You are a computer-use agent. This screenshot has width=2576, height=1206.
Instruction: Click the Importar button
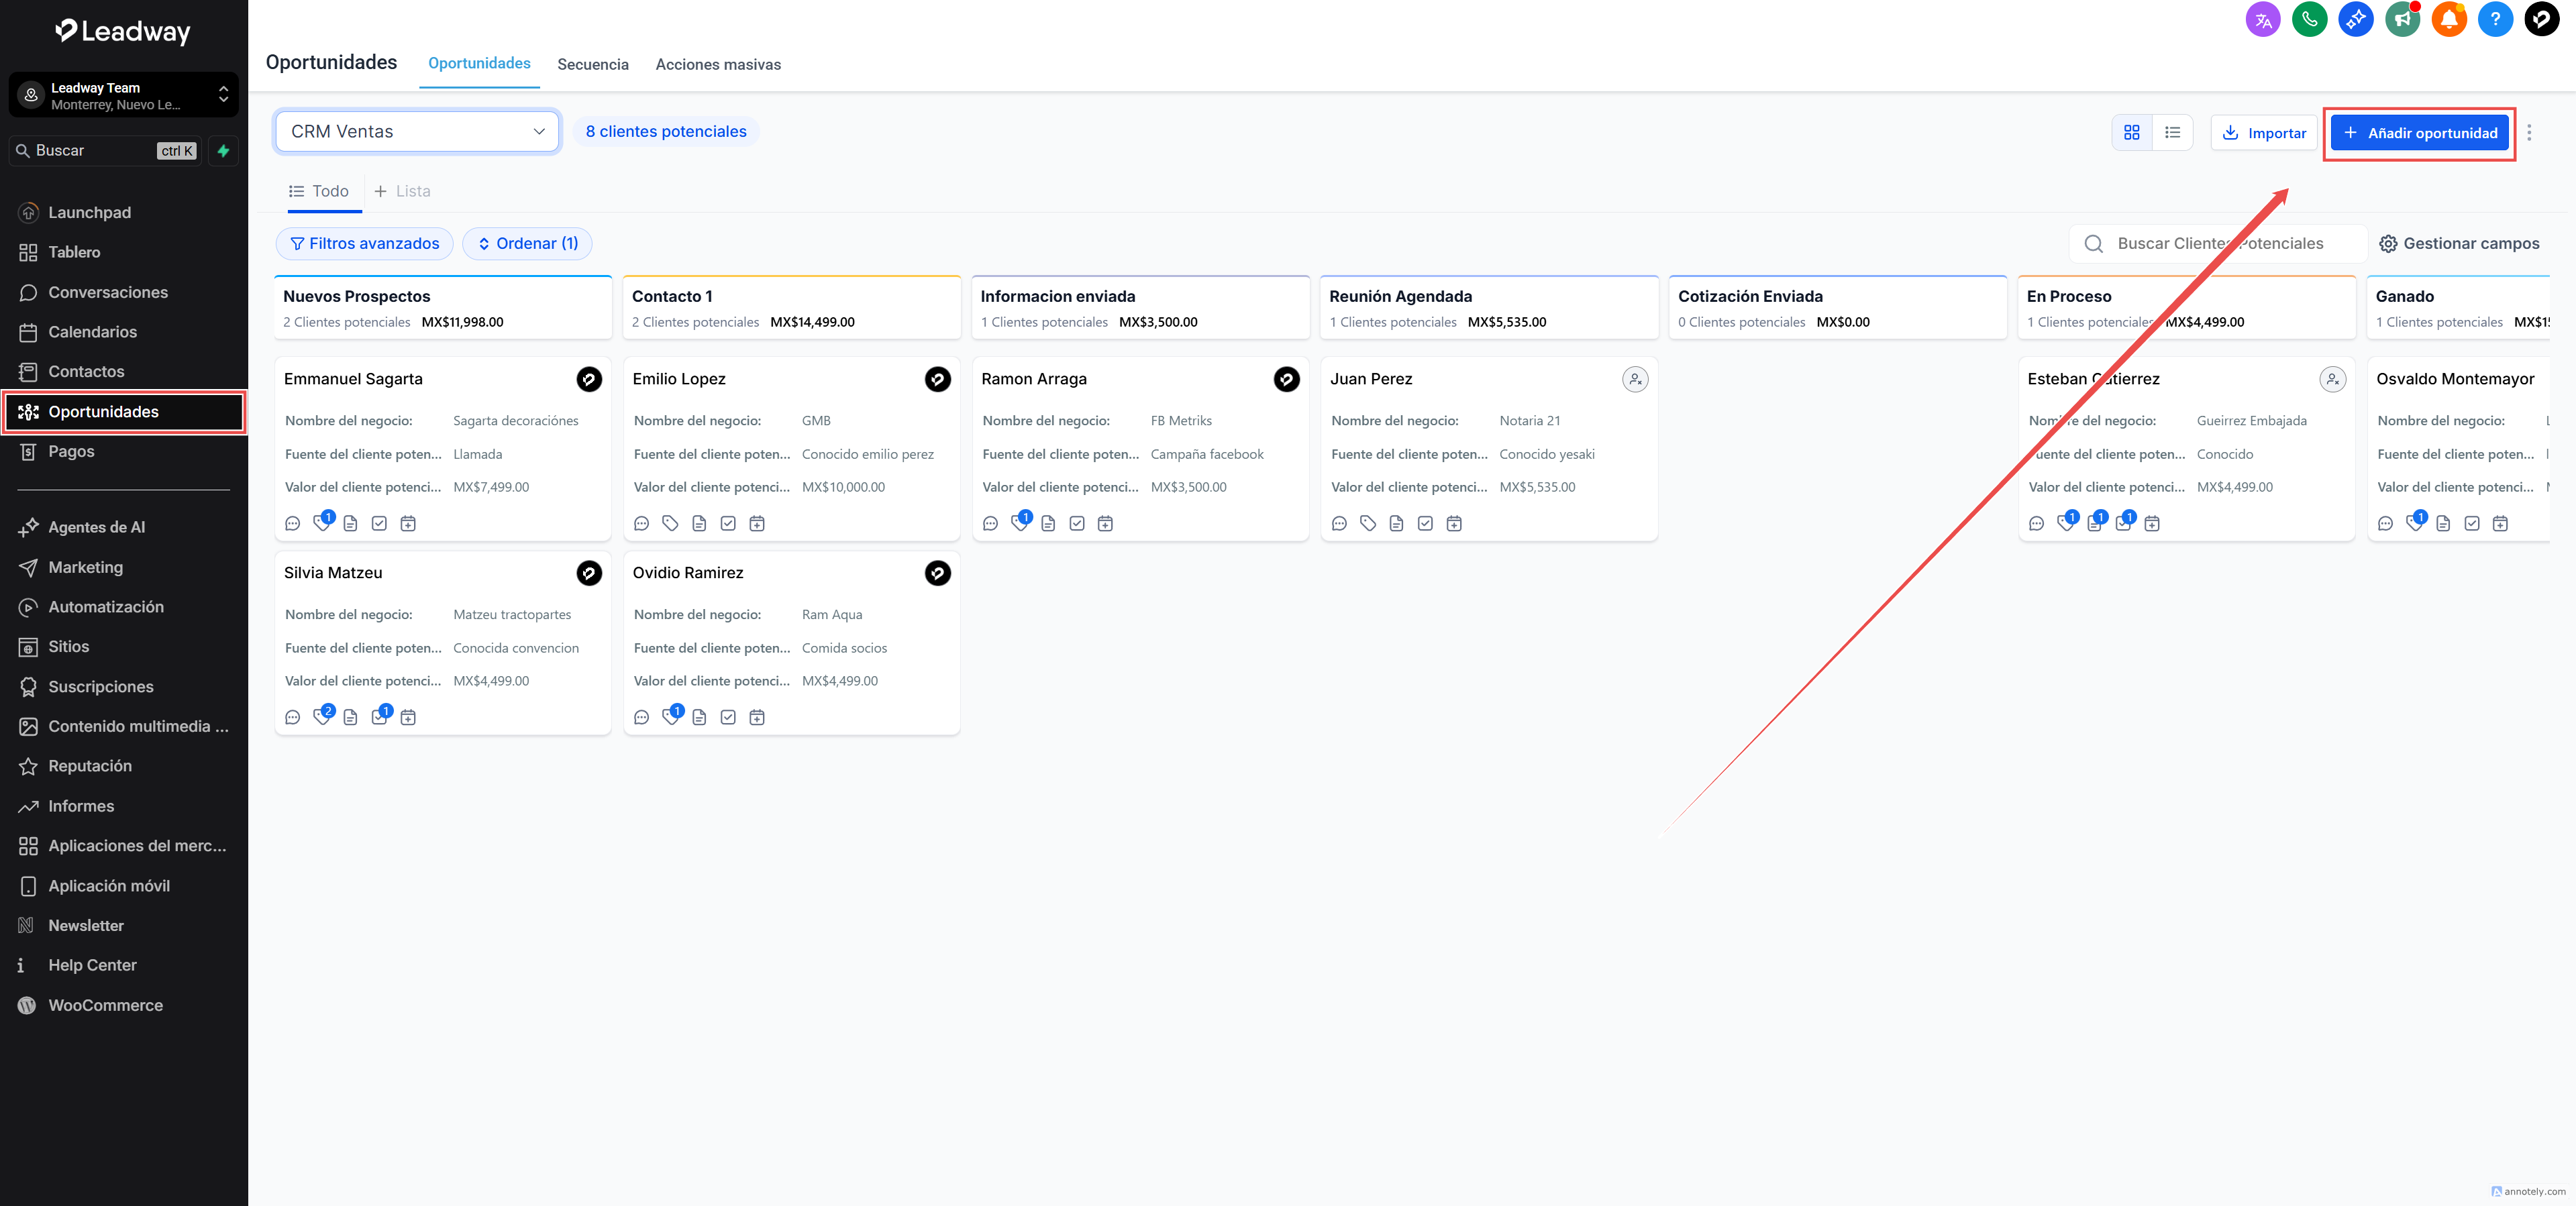(x=2263, y=133)
